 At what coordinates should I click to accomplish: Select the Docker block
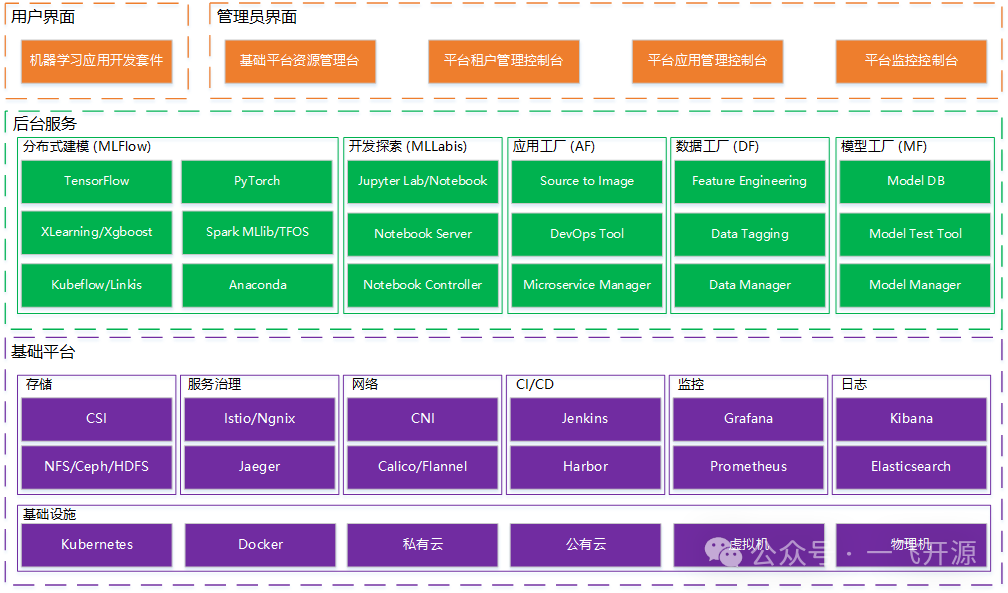pos(260,545)
